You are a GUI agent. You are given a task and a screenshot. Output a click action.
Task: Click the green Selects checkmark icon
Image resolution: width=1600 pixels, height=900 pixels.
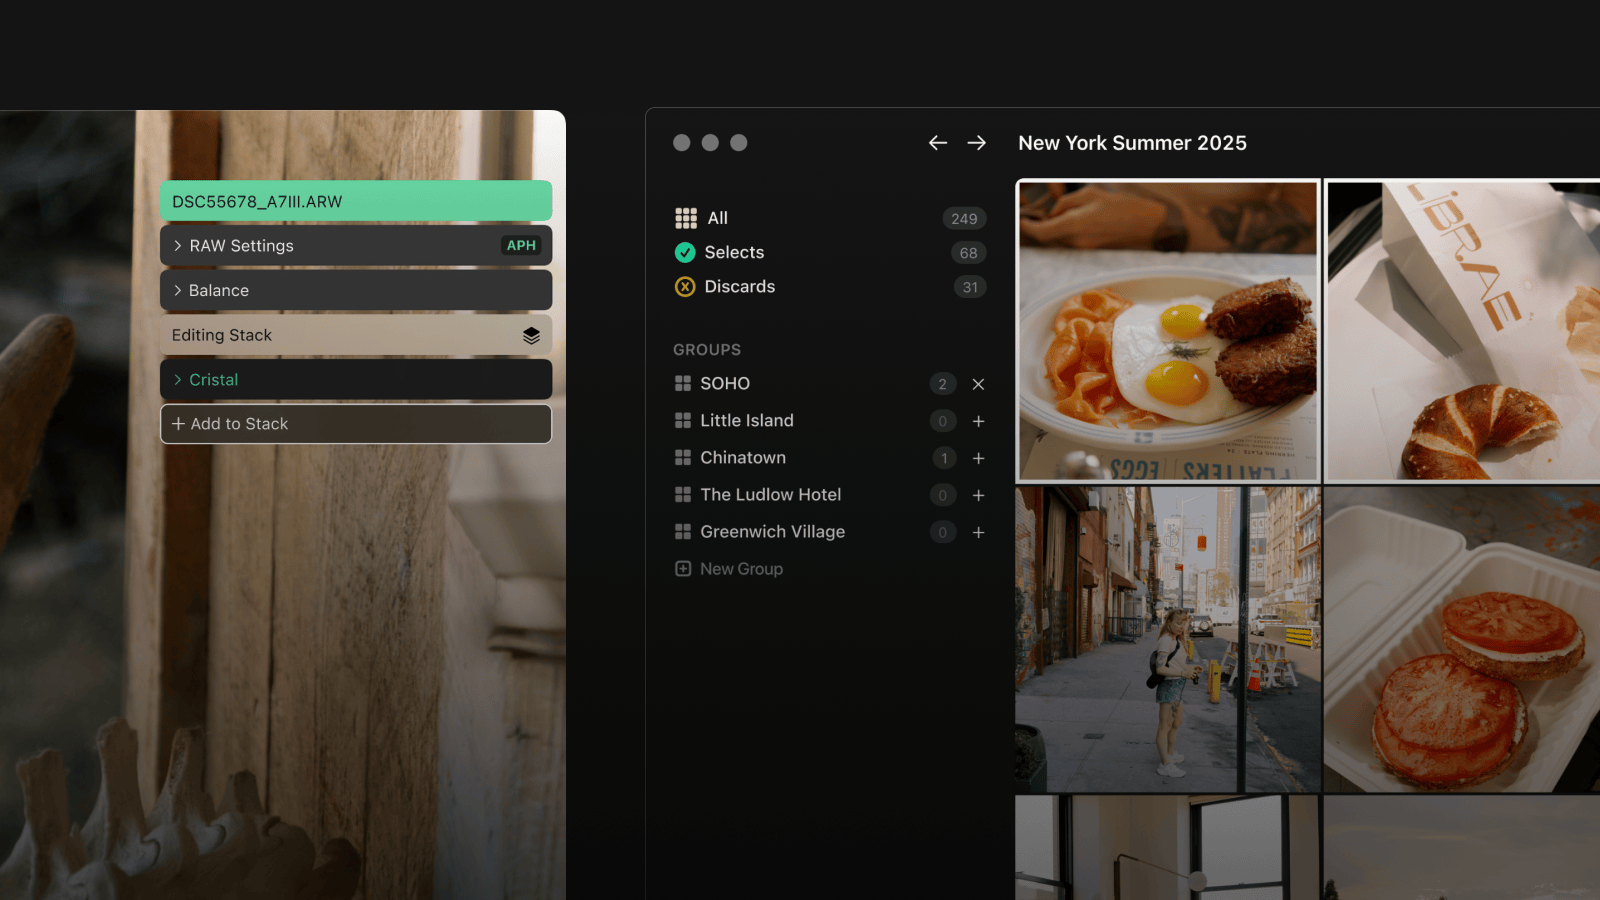(x=685, y=253)
